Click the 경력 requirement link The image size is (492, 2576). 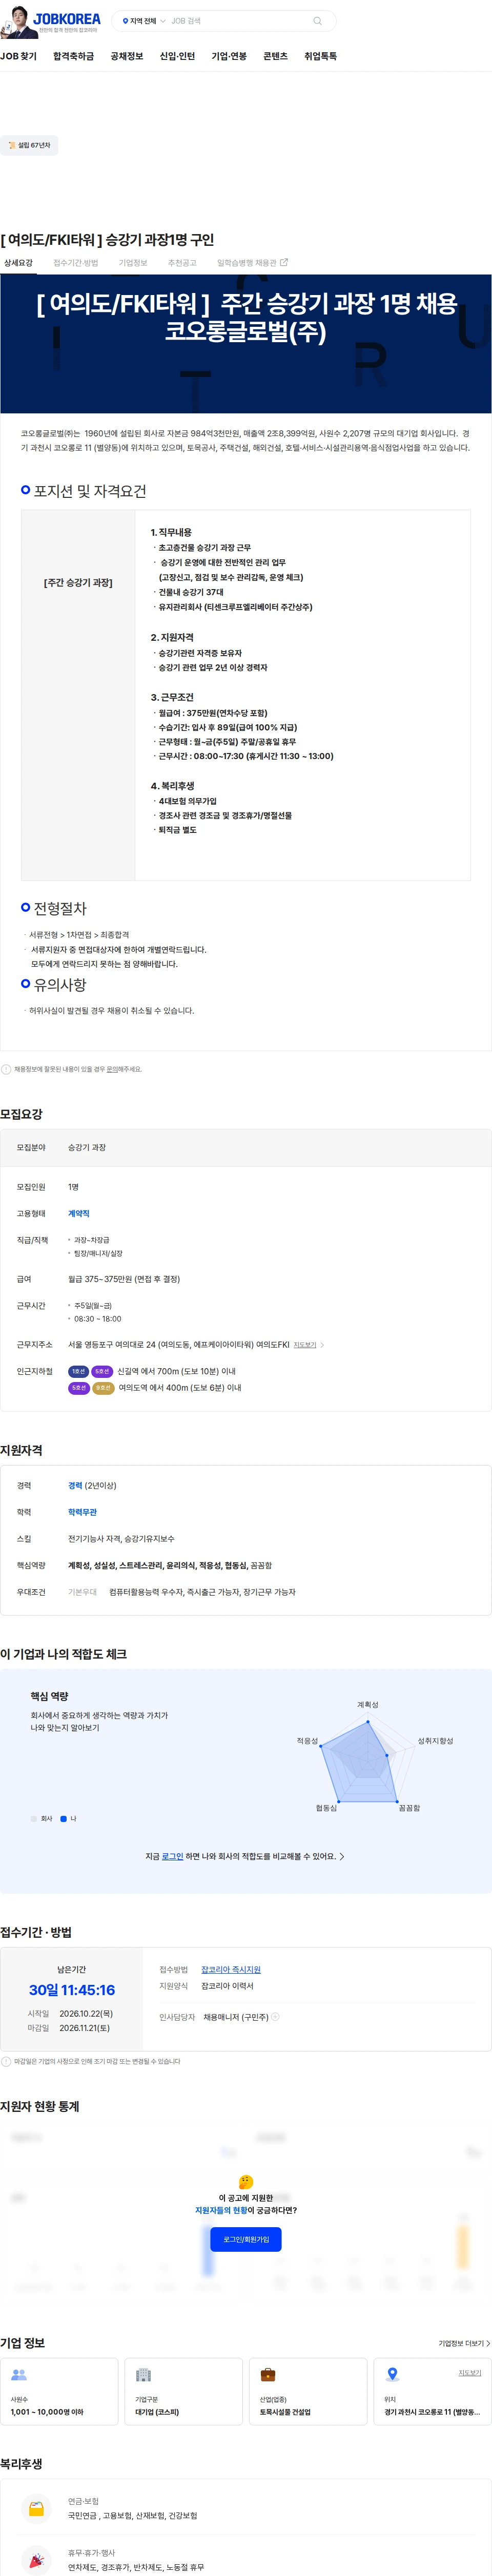tap(75, 1486)
